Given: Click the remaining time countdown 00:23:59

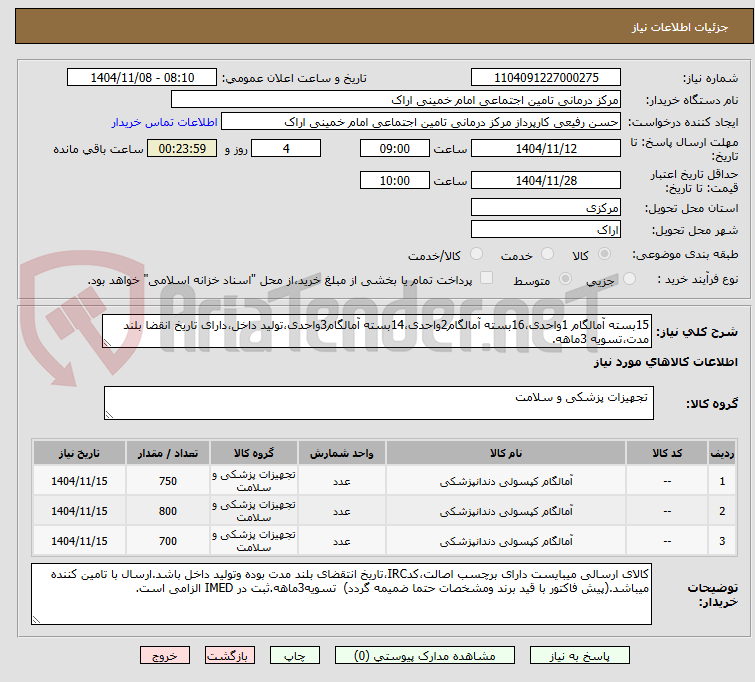Looking at the screenshot, I should (182, 148).
